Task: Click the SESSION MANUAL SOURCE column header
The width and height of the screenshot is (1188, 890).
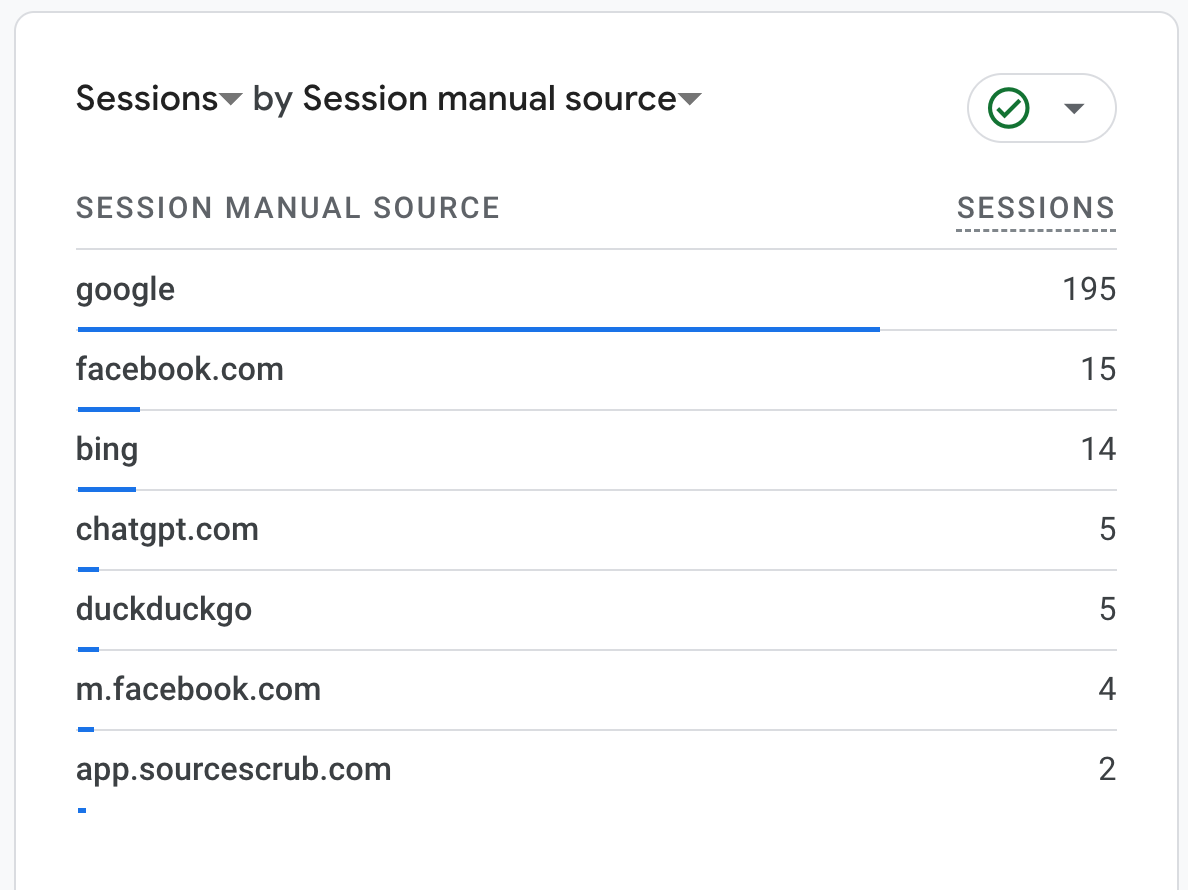Action: coord(288,208)
